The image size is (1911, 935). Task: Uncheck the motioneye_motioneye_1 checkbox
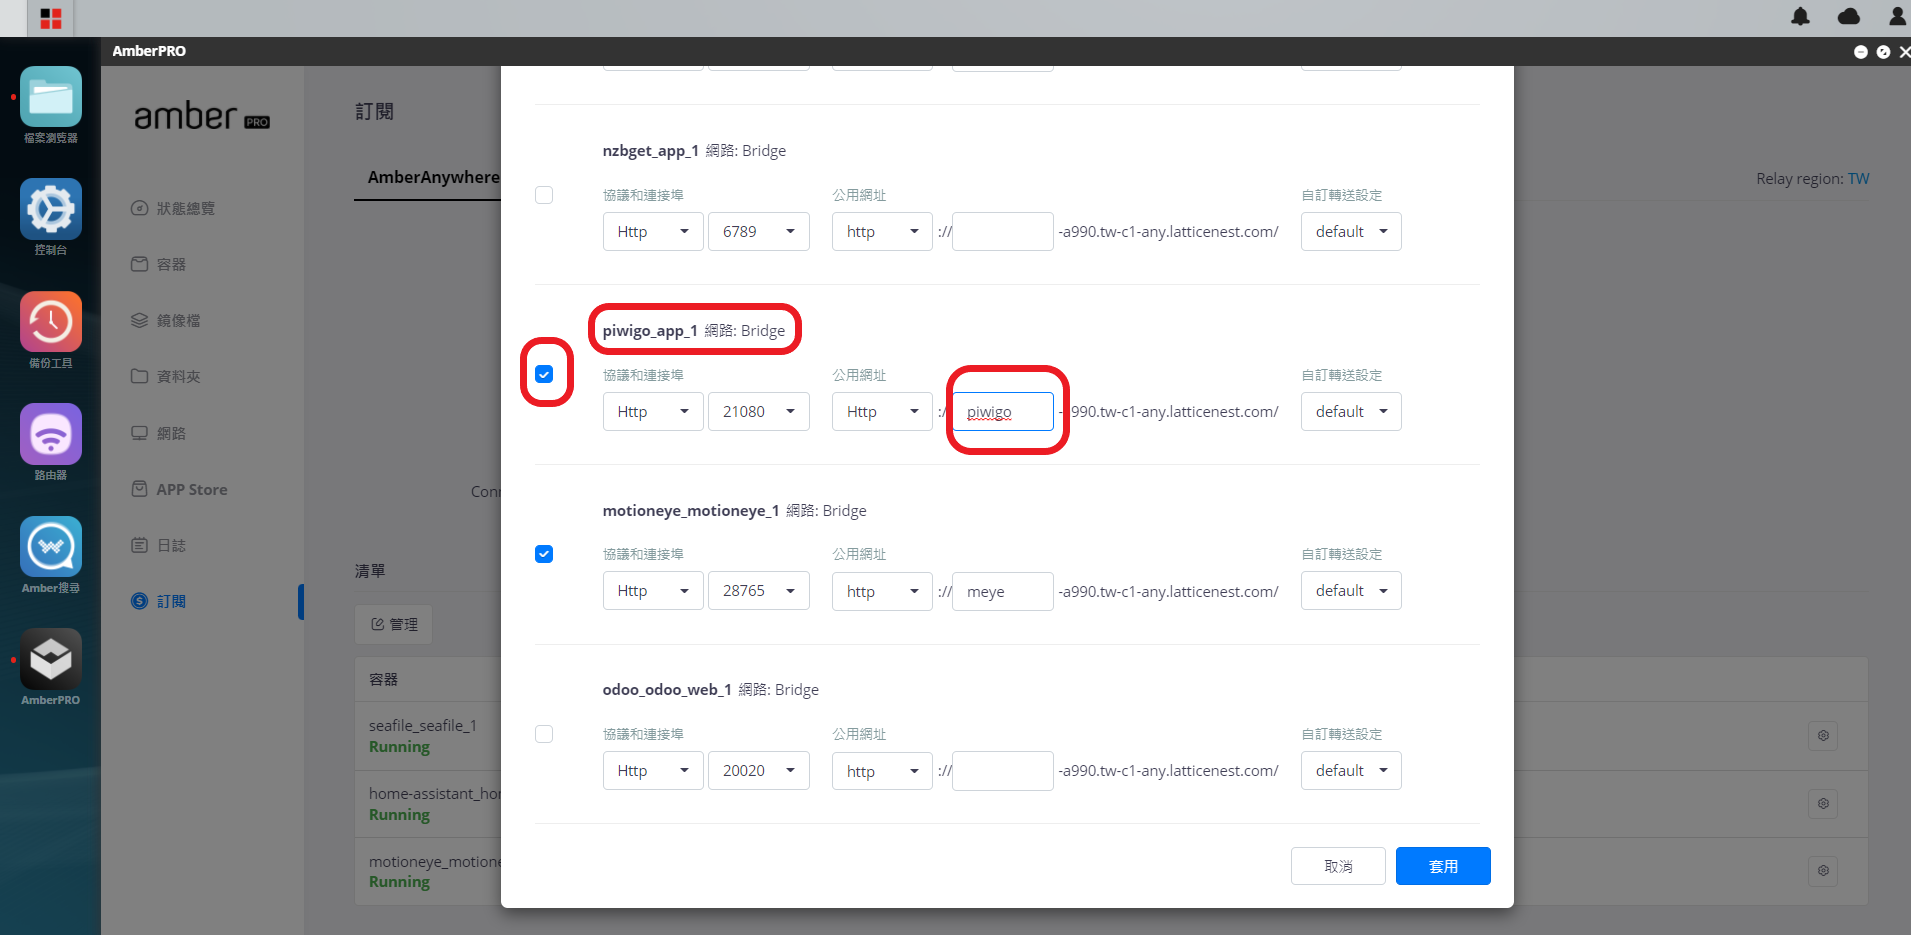[x=544, y=554]
